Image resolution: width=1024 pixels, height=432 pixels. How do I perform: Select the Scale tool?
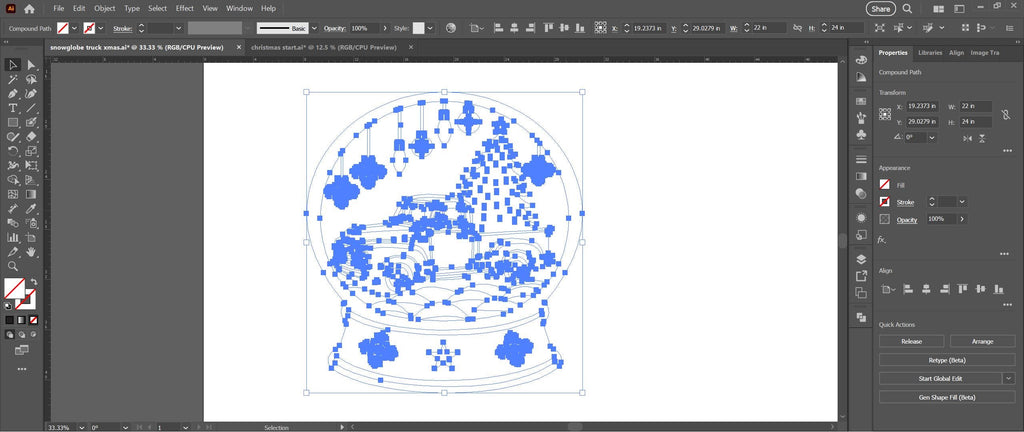(31, 151)
